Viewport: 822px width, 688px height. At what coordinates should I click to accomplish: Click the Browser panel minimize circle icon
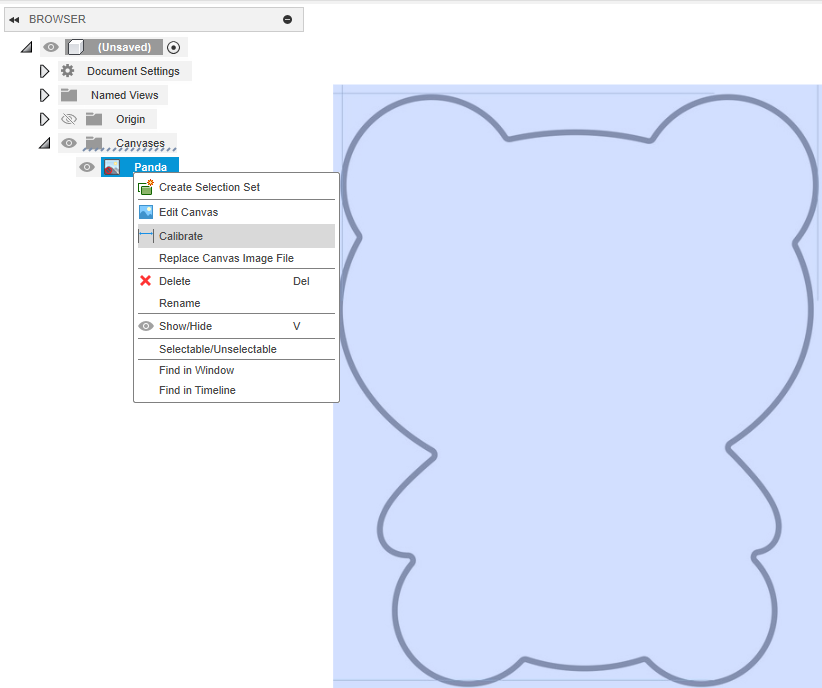287,19
